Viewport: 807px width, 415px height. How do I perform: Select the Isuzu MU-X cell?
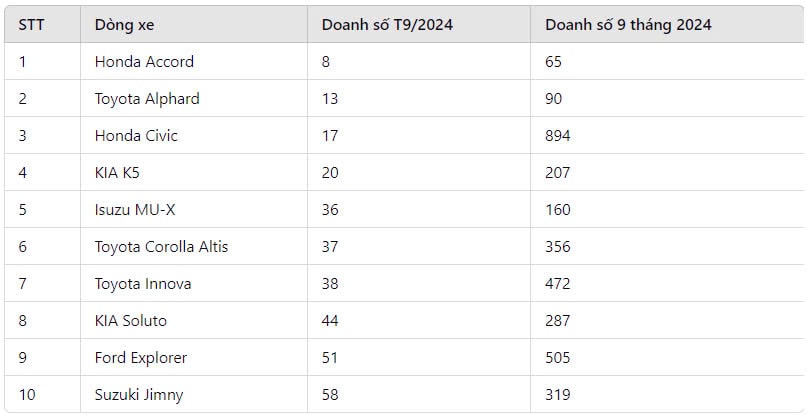point(194,210)
